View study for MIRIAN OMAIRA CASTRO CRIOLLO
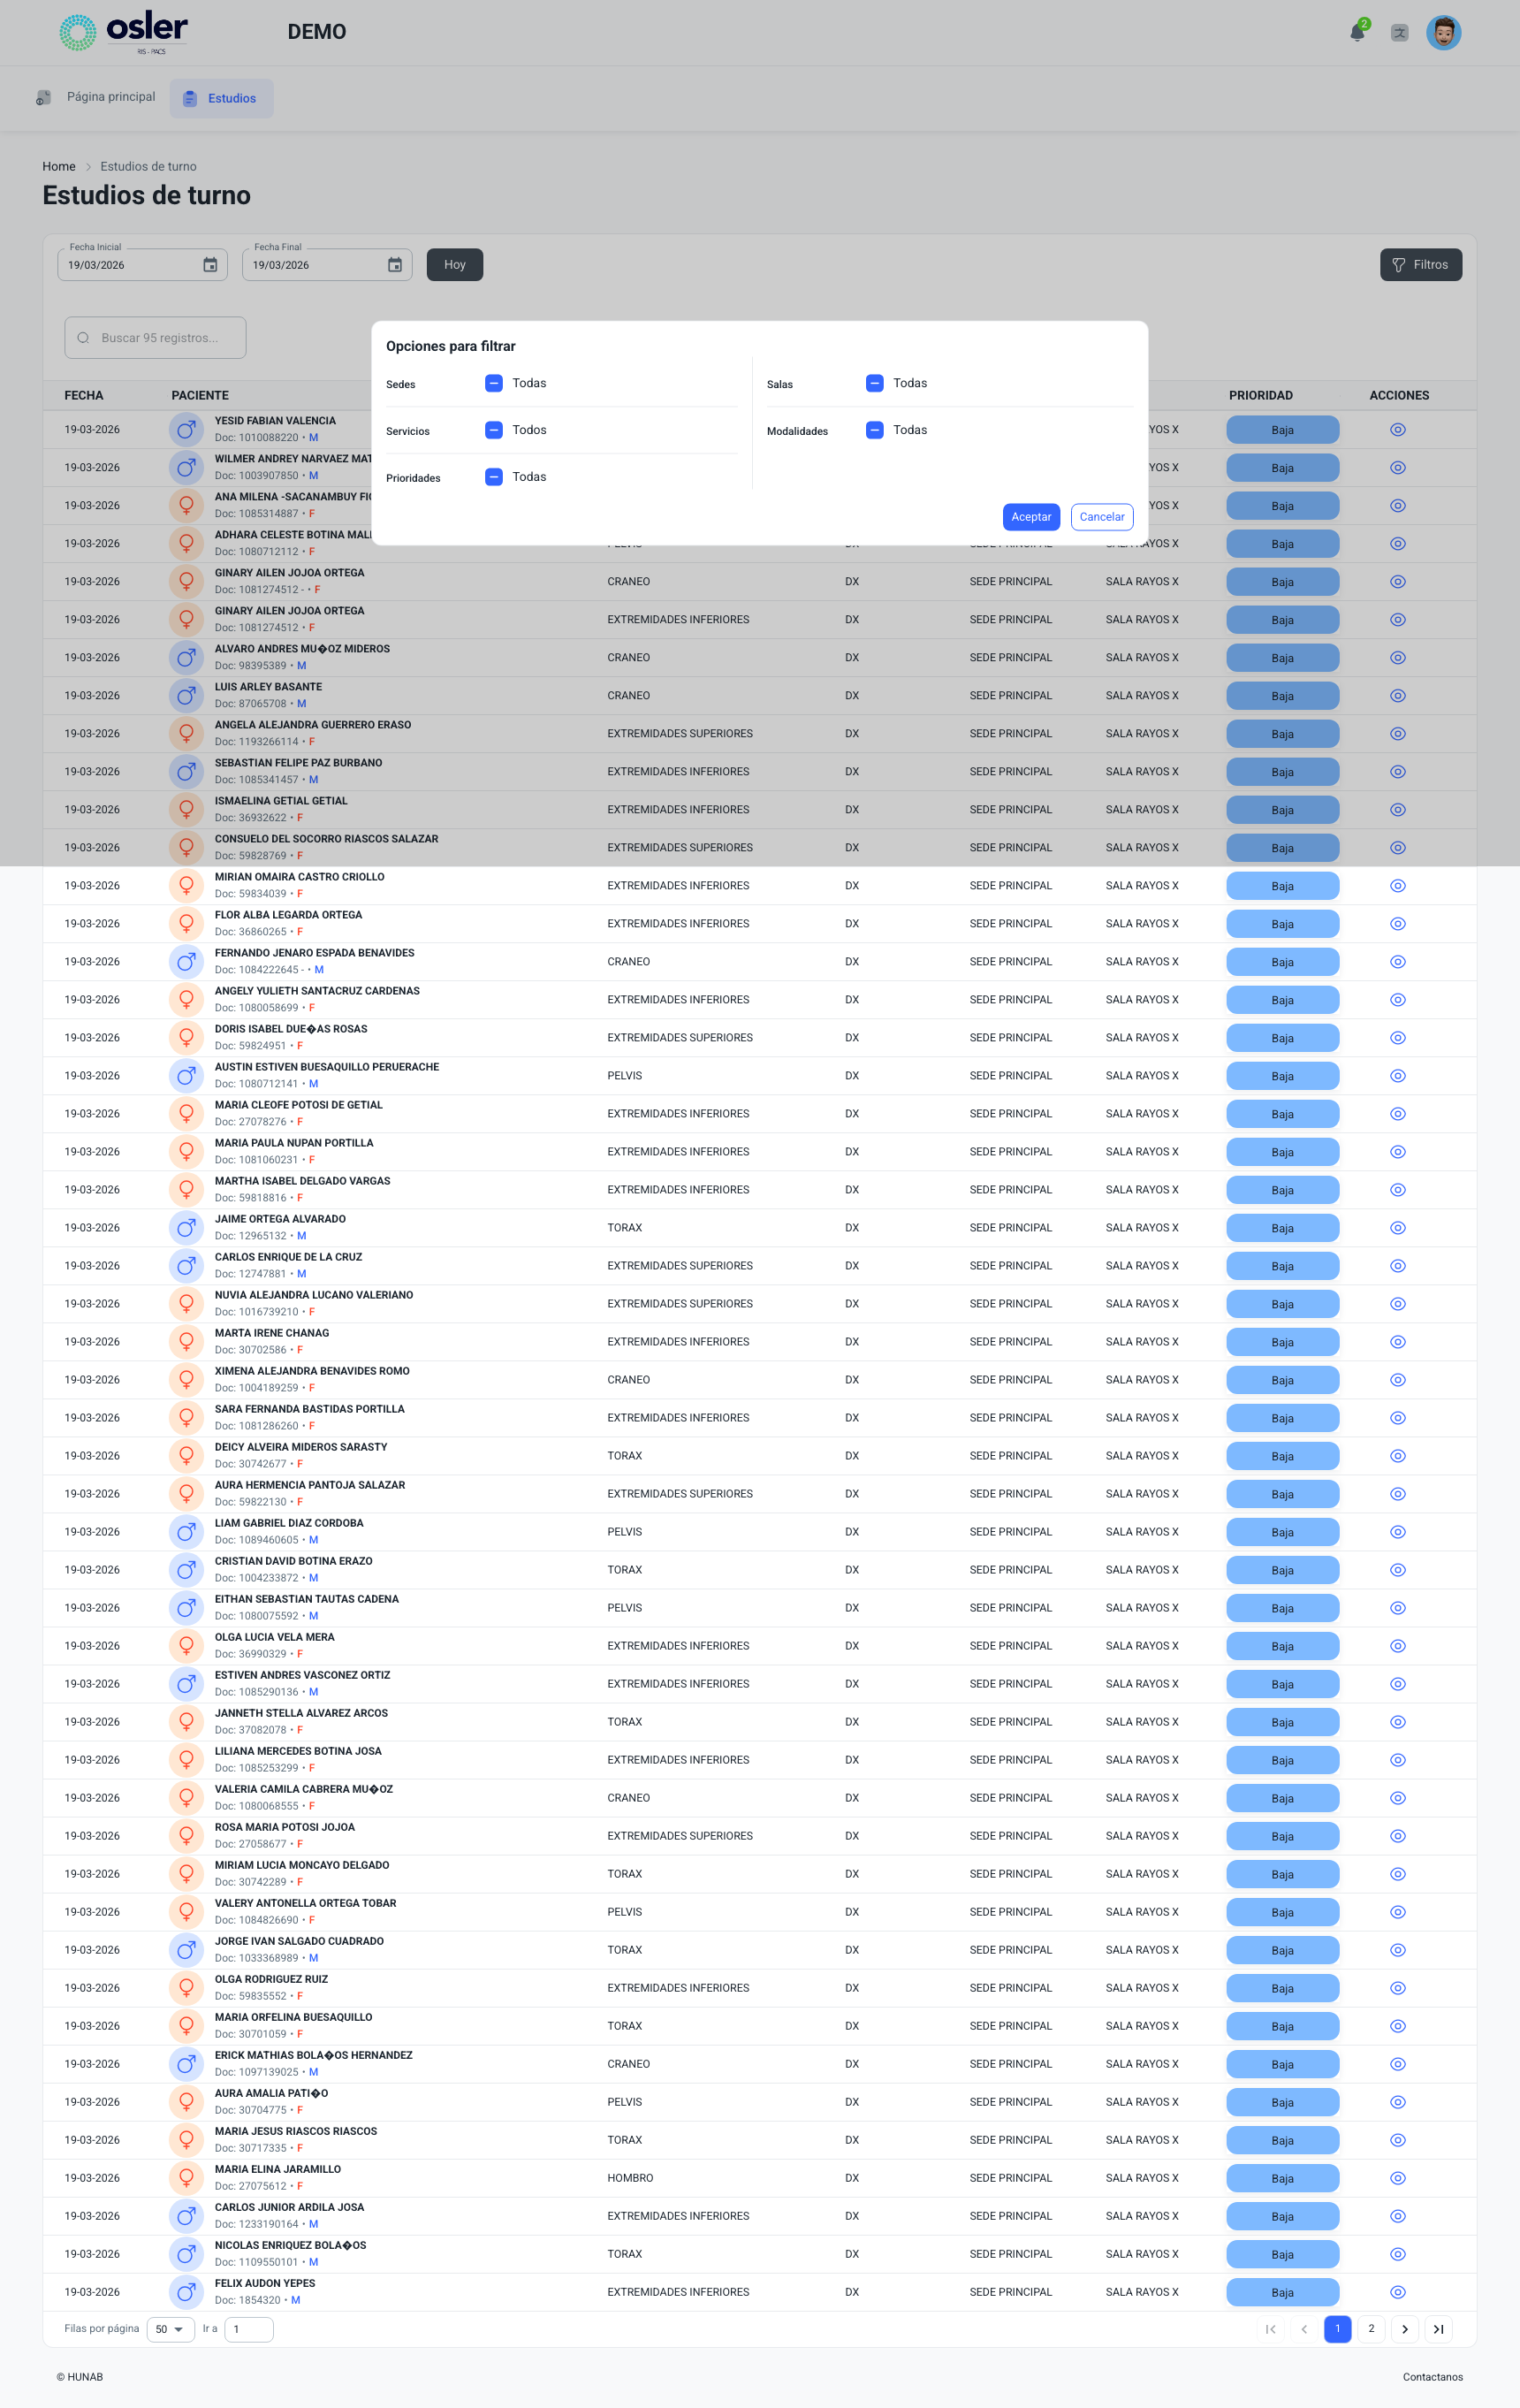The width and height of the screenshot is (1520, 2408). pyautogui.click(x=1398, y=886)
